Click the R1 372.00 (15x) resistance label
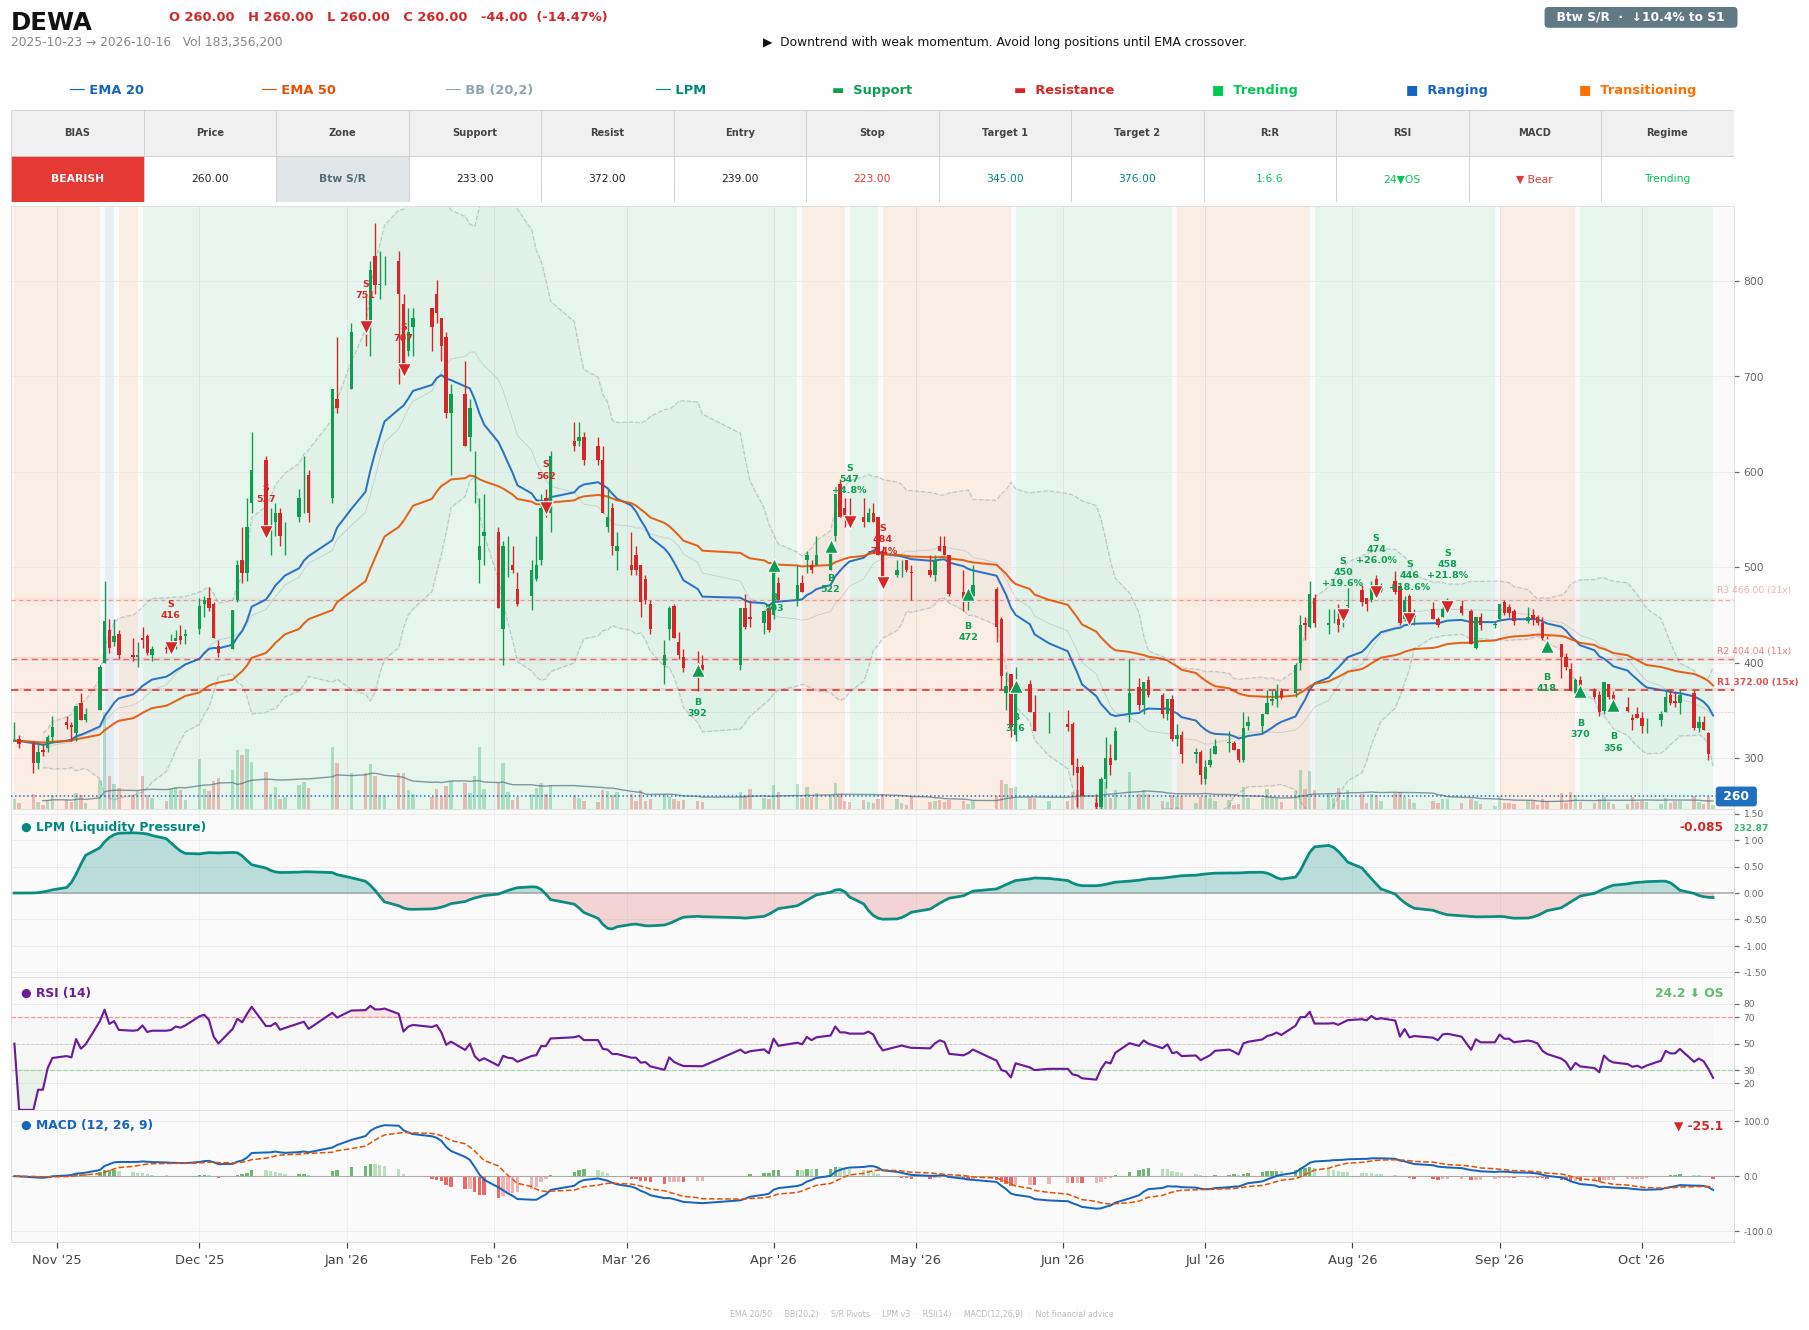The width and height of the screenshot is (1809, 1330). click(1757, 682)
